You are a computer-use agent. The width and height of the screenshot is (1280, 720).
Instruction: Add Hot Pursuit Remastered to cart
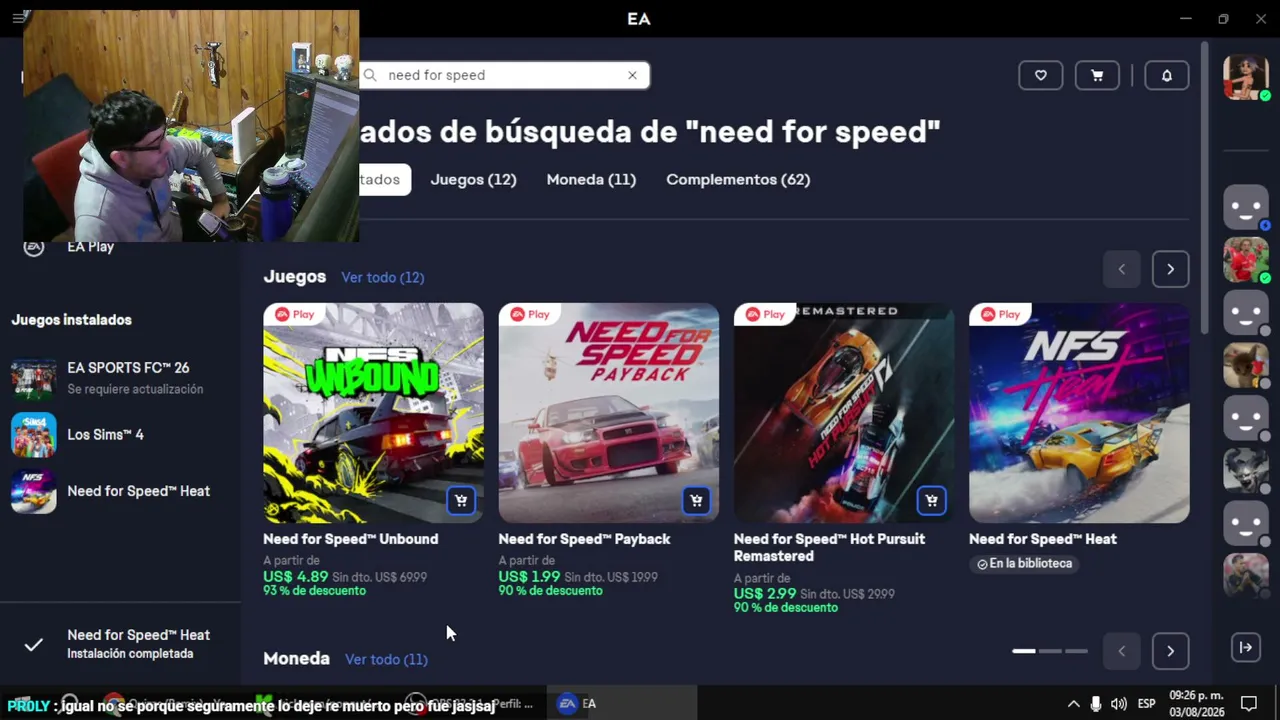point(931,500)
